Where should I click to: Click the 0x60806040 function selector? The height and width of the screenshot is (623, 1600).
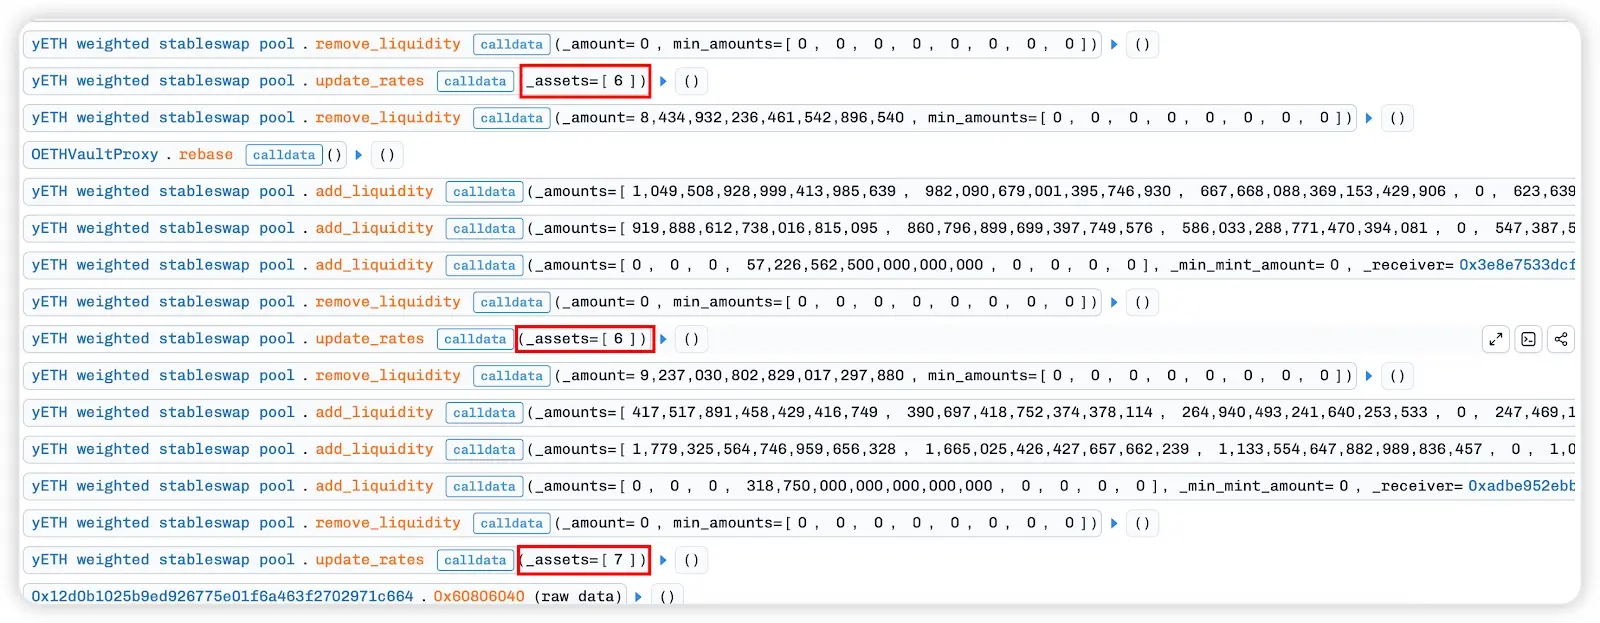point(478,597)
